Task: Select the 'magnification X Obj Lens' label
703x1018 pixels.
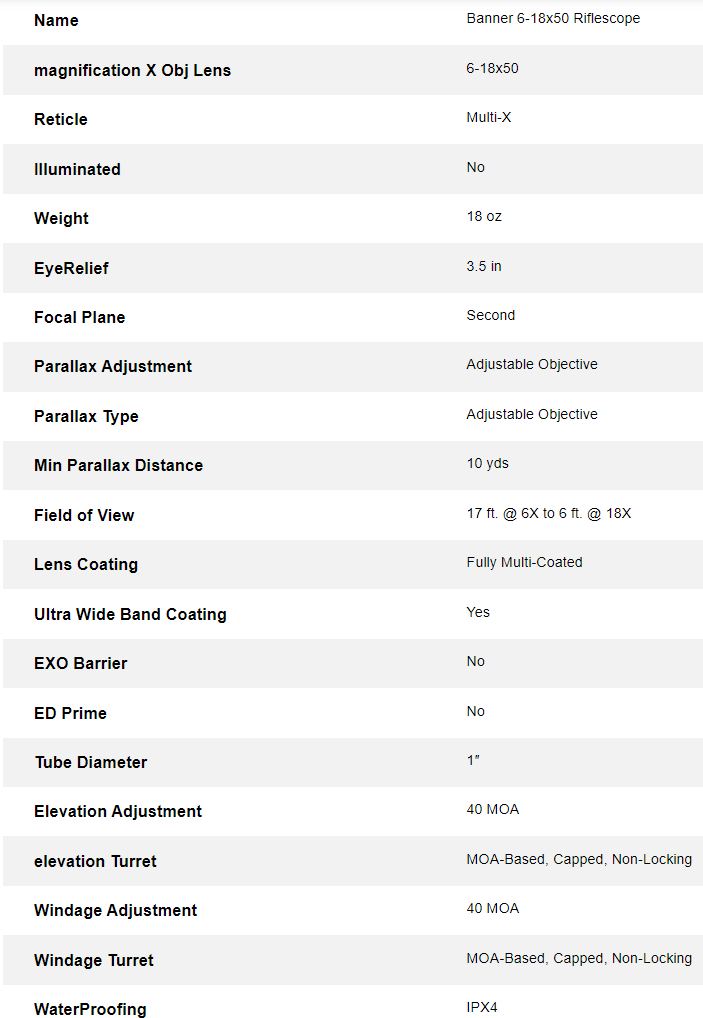Action: [x=132, y=70]
